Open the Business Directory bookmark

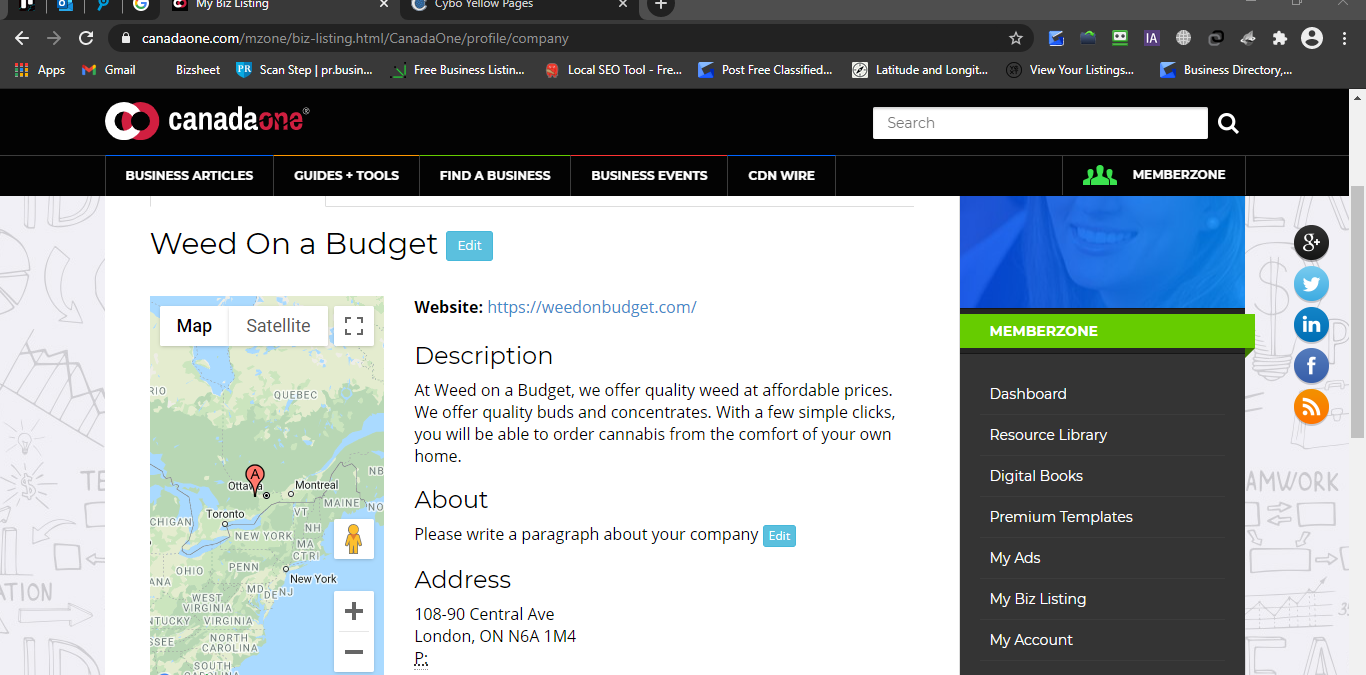coord(1226,70)
